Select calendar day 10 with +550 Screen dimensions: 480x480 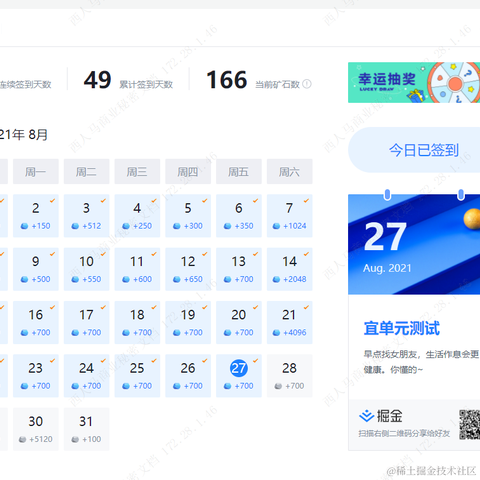tap(86, 269)
